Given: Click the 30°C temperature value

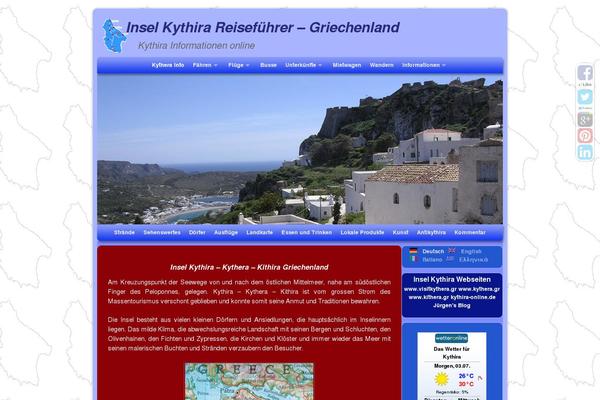Looking at the screenshot, I should [466, 384].
